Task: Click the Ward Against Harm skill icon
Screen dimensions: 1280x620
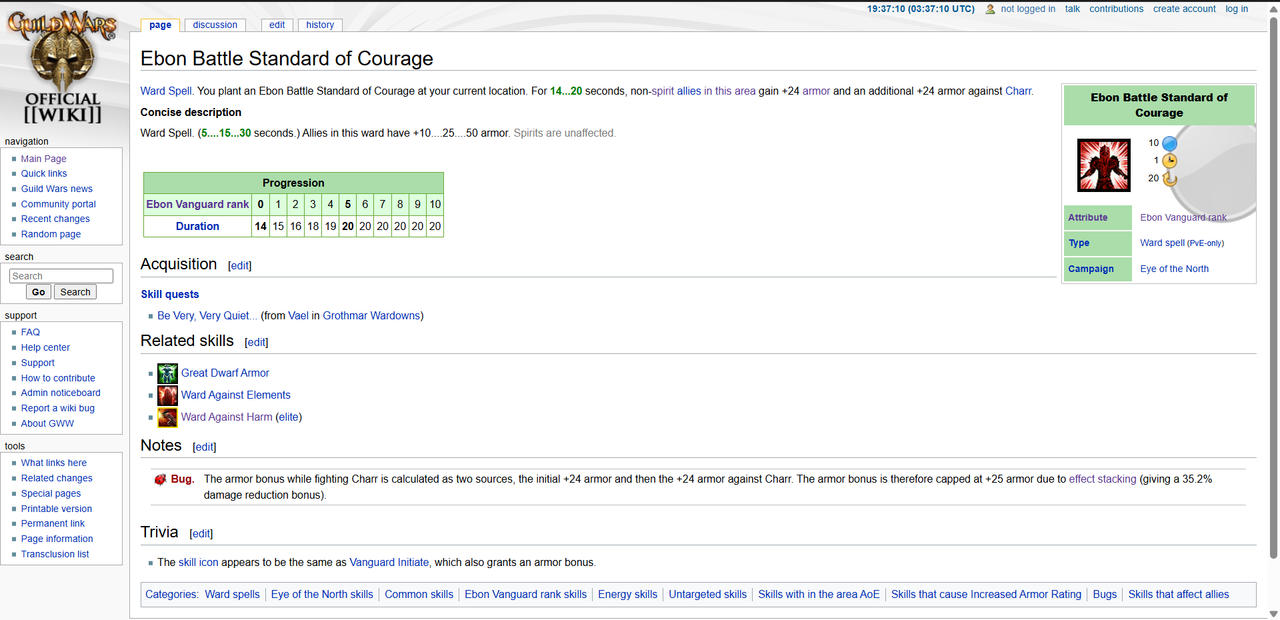Action: point(168,417)
